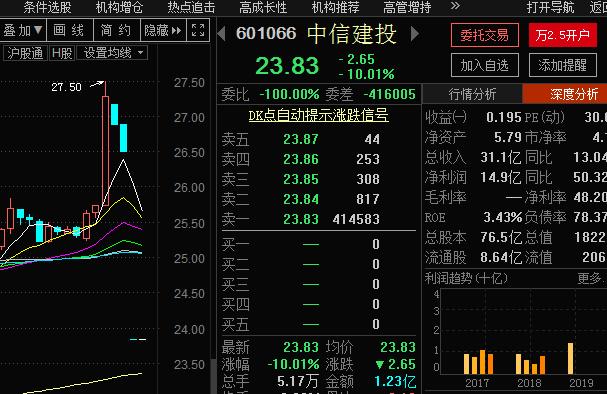
Task: Click the 卖三 price 23.85
Action: pyautogui.click(x=301, y=179)
